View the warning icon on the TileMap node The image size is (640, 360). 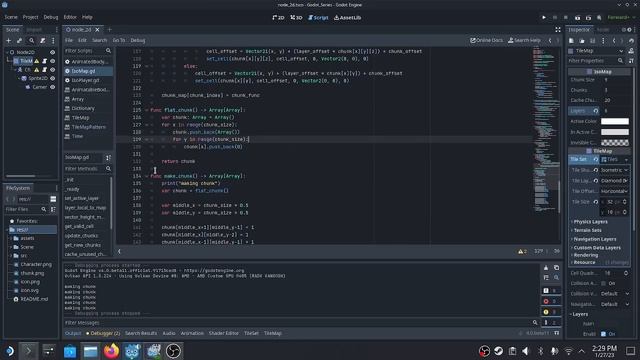37,61
